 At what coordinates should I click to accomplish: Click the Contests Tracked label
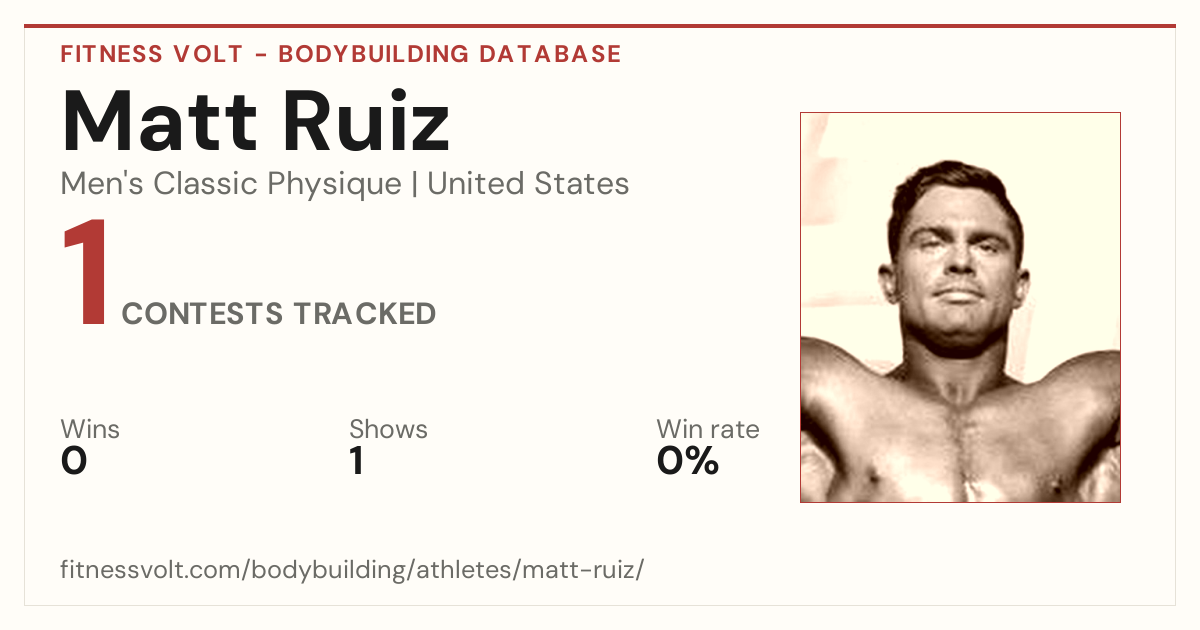[x=279, y=314]
